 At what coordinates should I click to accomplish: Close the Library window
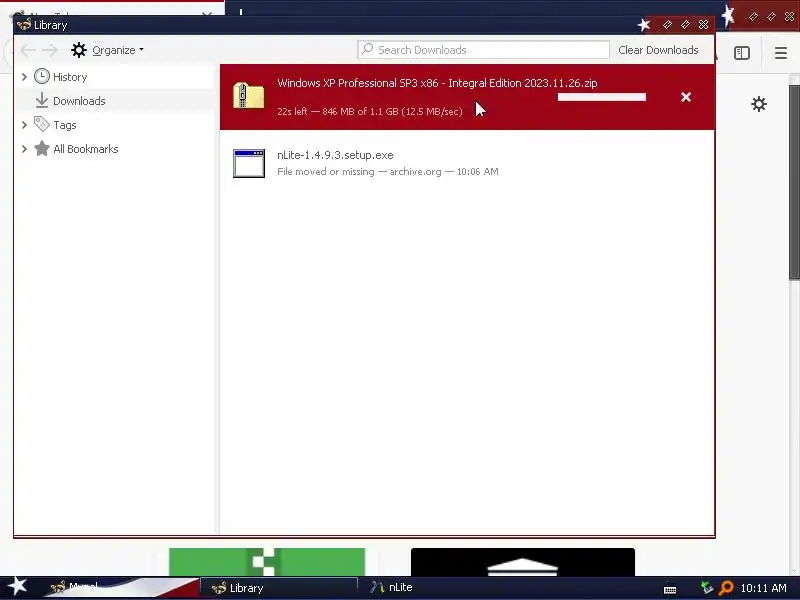(704, 24)
